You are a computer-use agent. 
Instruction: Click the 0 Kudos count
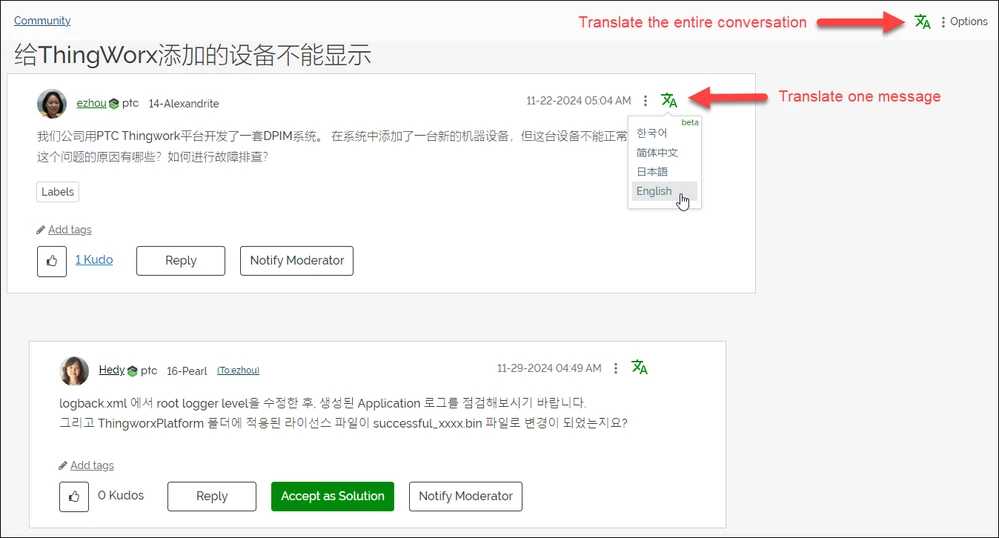120,495
